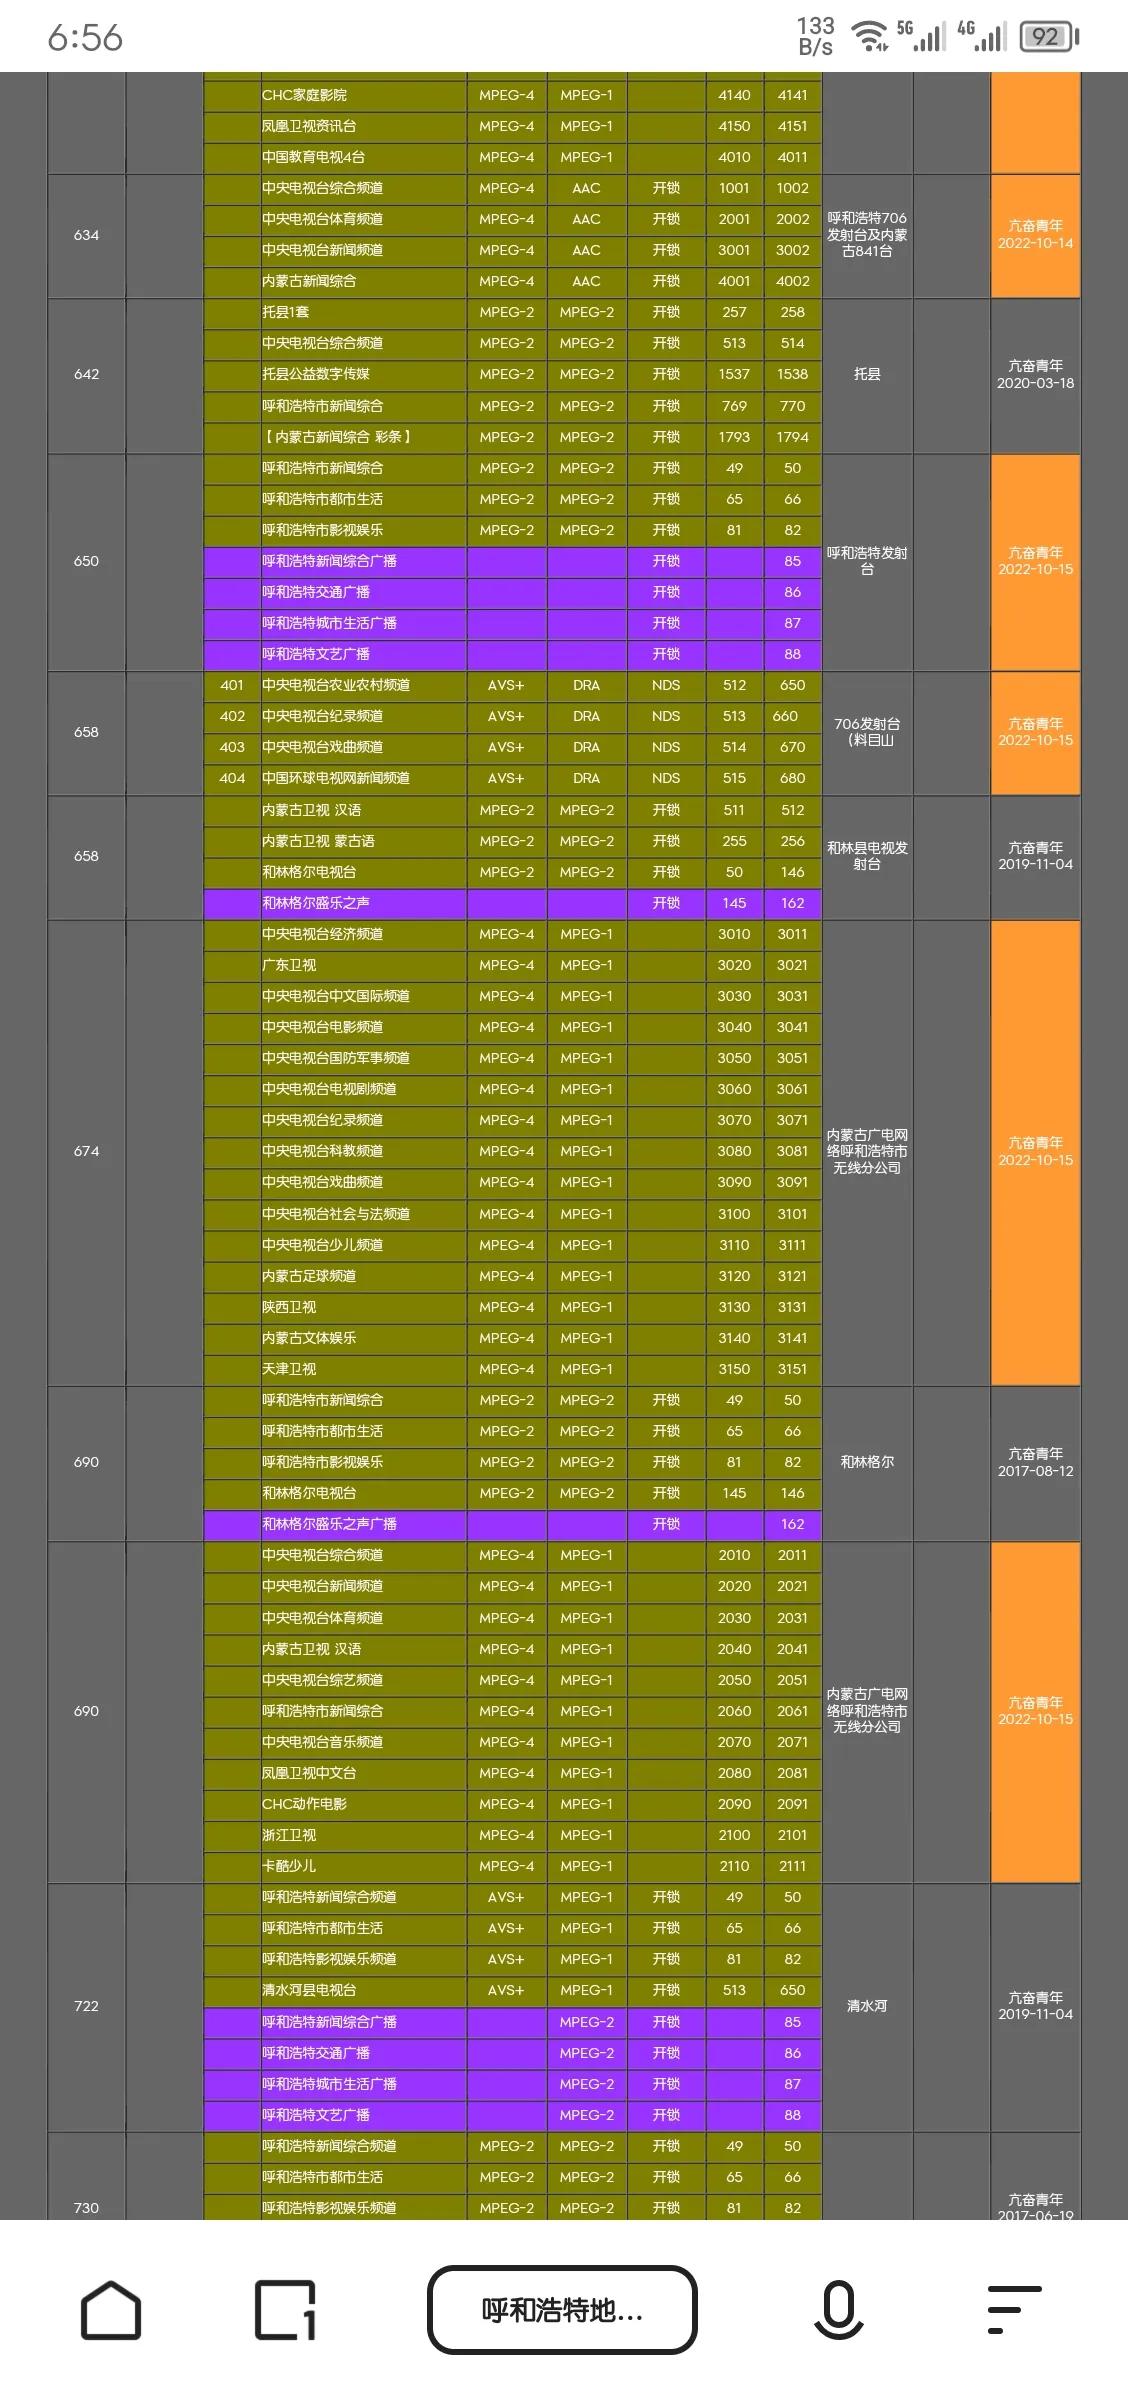Click 呼和浩特交通广播 under frequency 650
Screen dimensions: 1128x2400
point(316,592)
